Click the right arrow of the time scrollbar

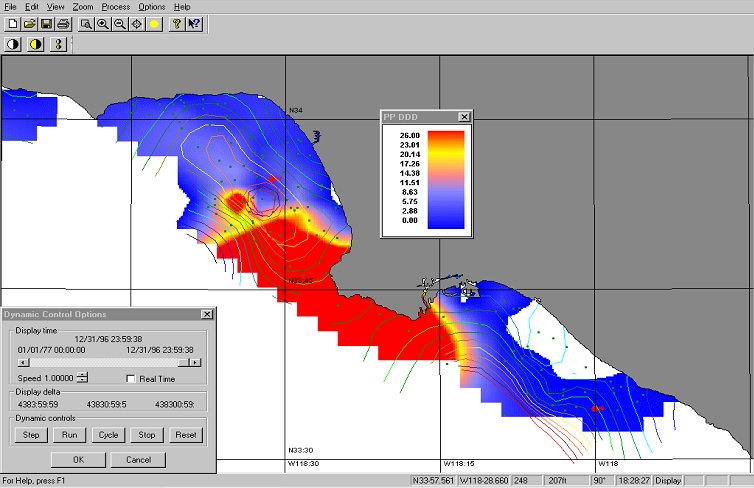point(196,362)
